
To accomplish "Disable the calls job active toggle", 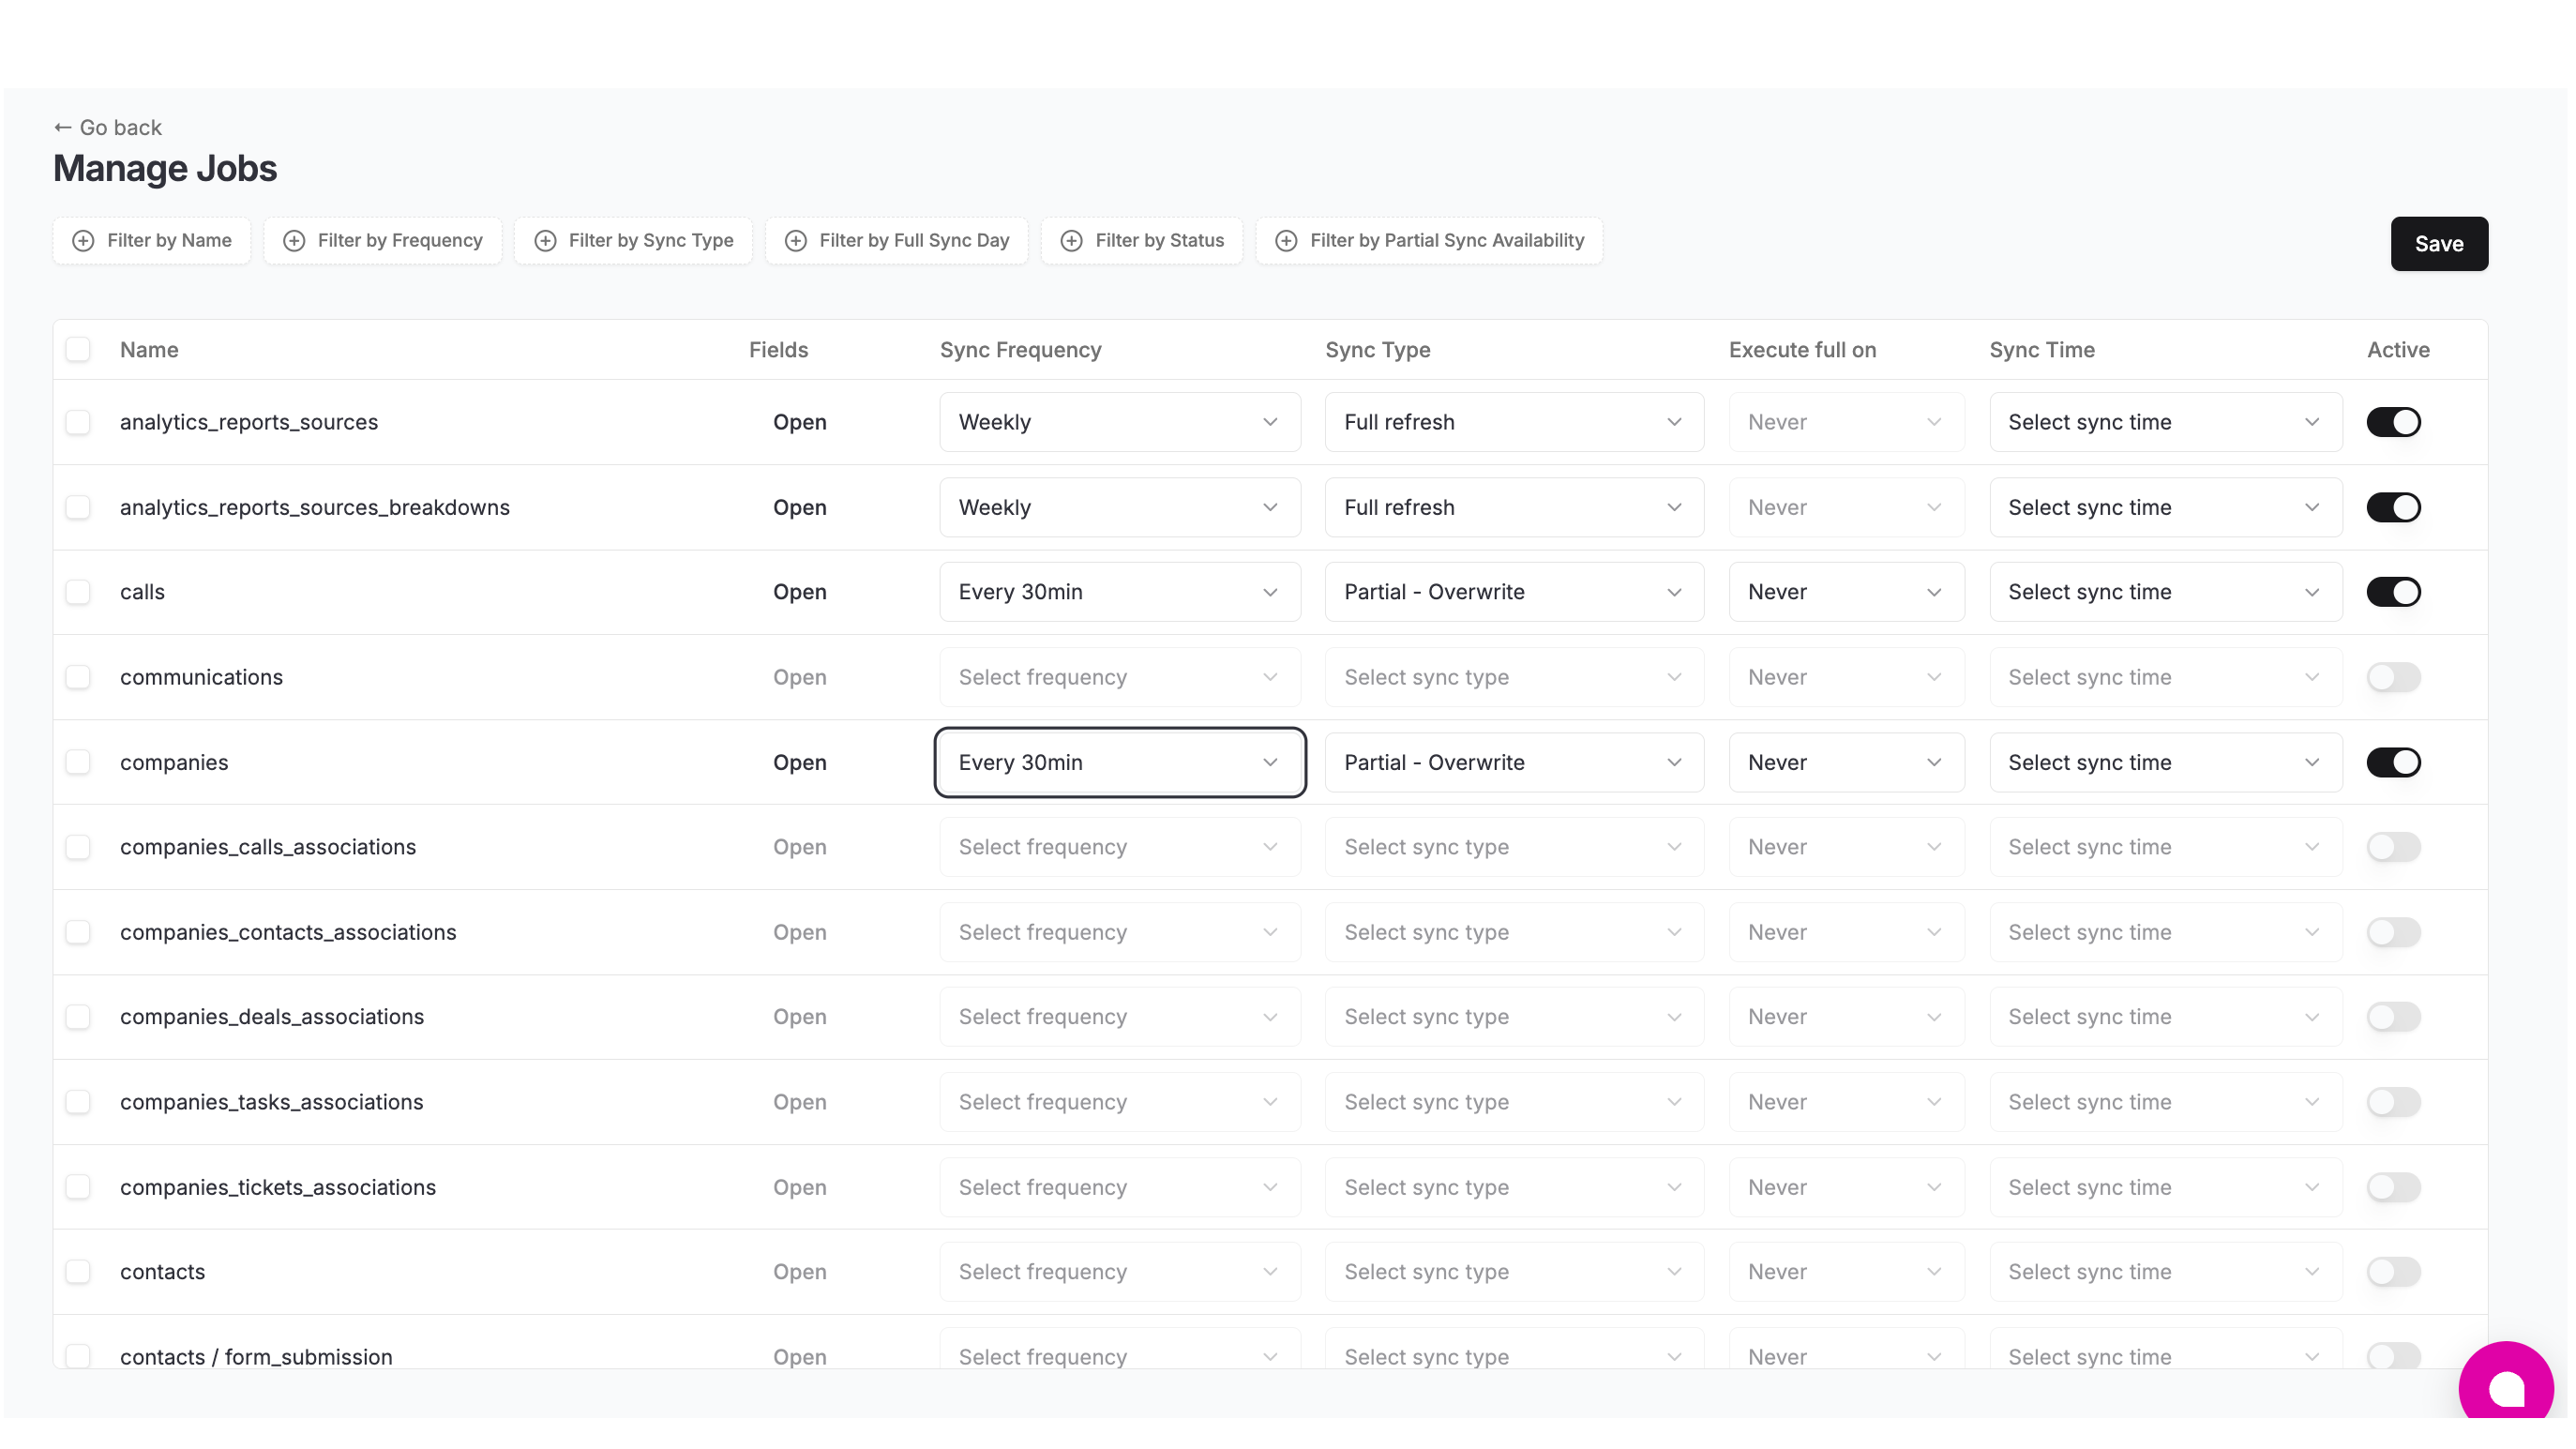I will pos(2393,592).
